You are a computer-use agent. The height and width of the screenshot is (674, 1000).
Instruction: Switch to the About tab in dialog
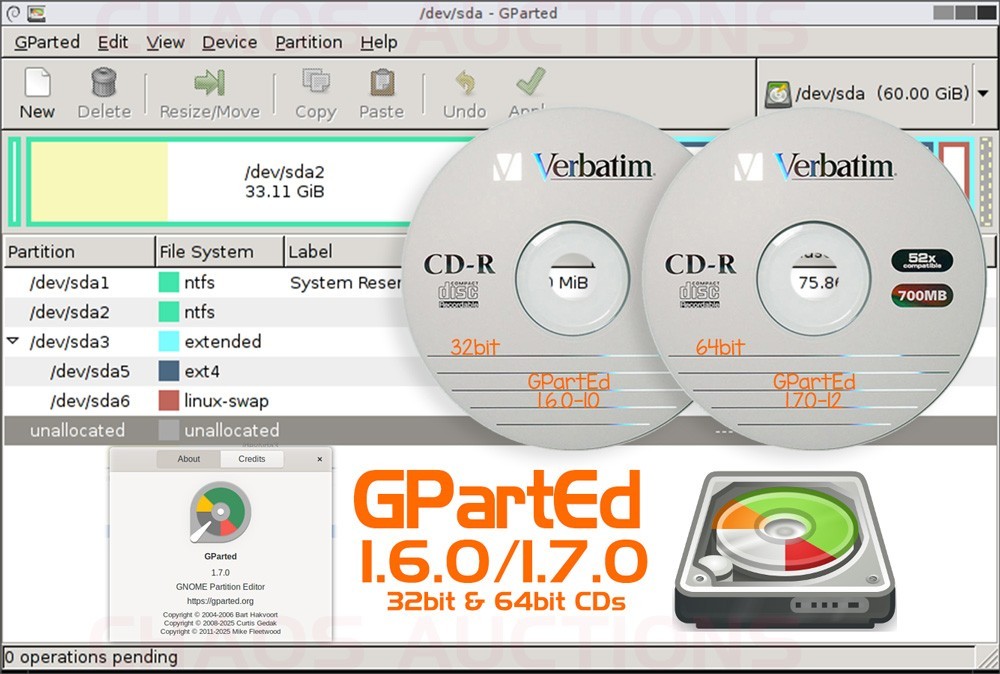189,459
